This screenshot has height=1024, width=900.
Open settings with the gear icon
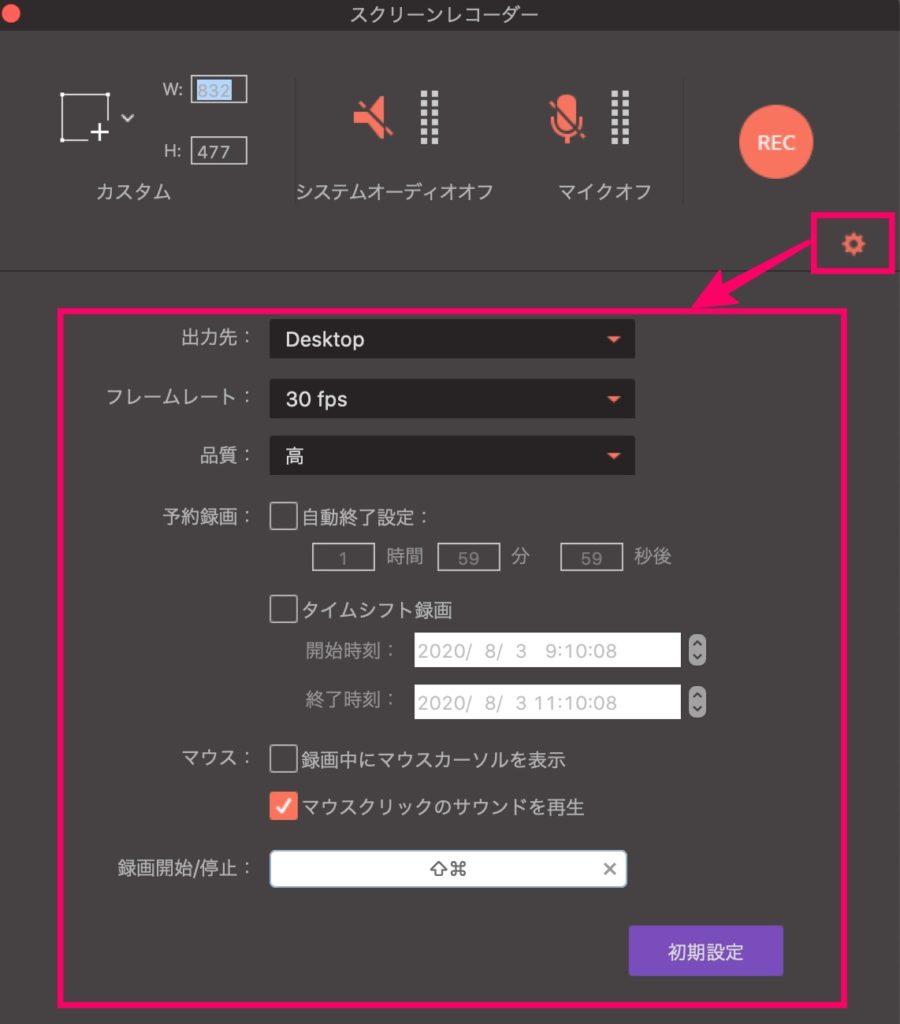pos(853,244)
